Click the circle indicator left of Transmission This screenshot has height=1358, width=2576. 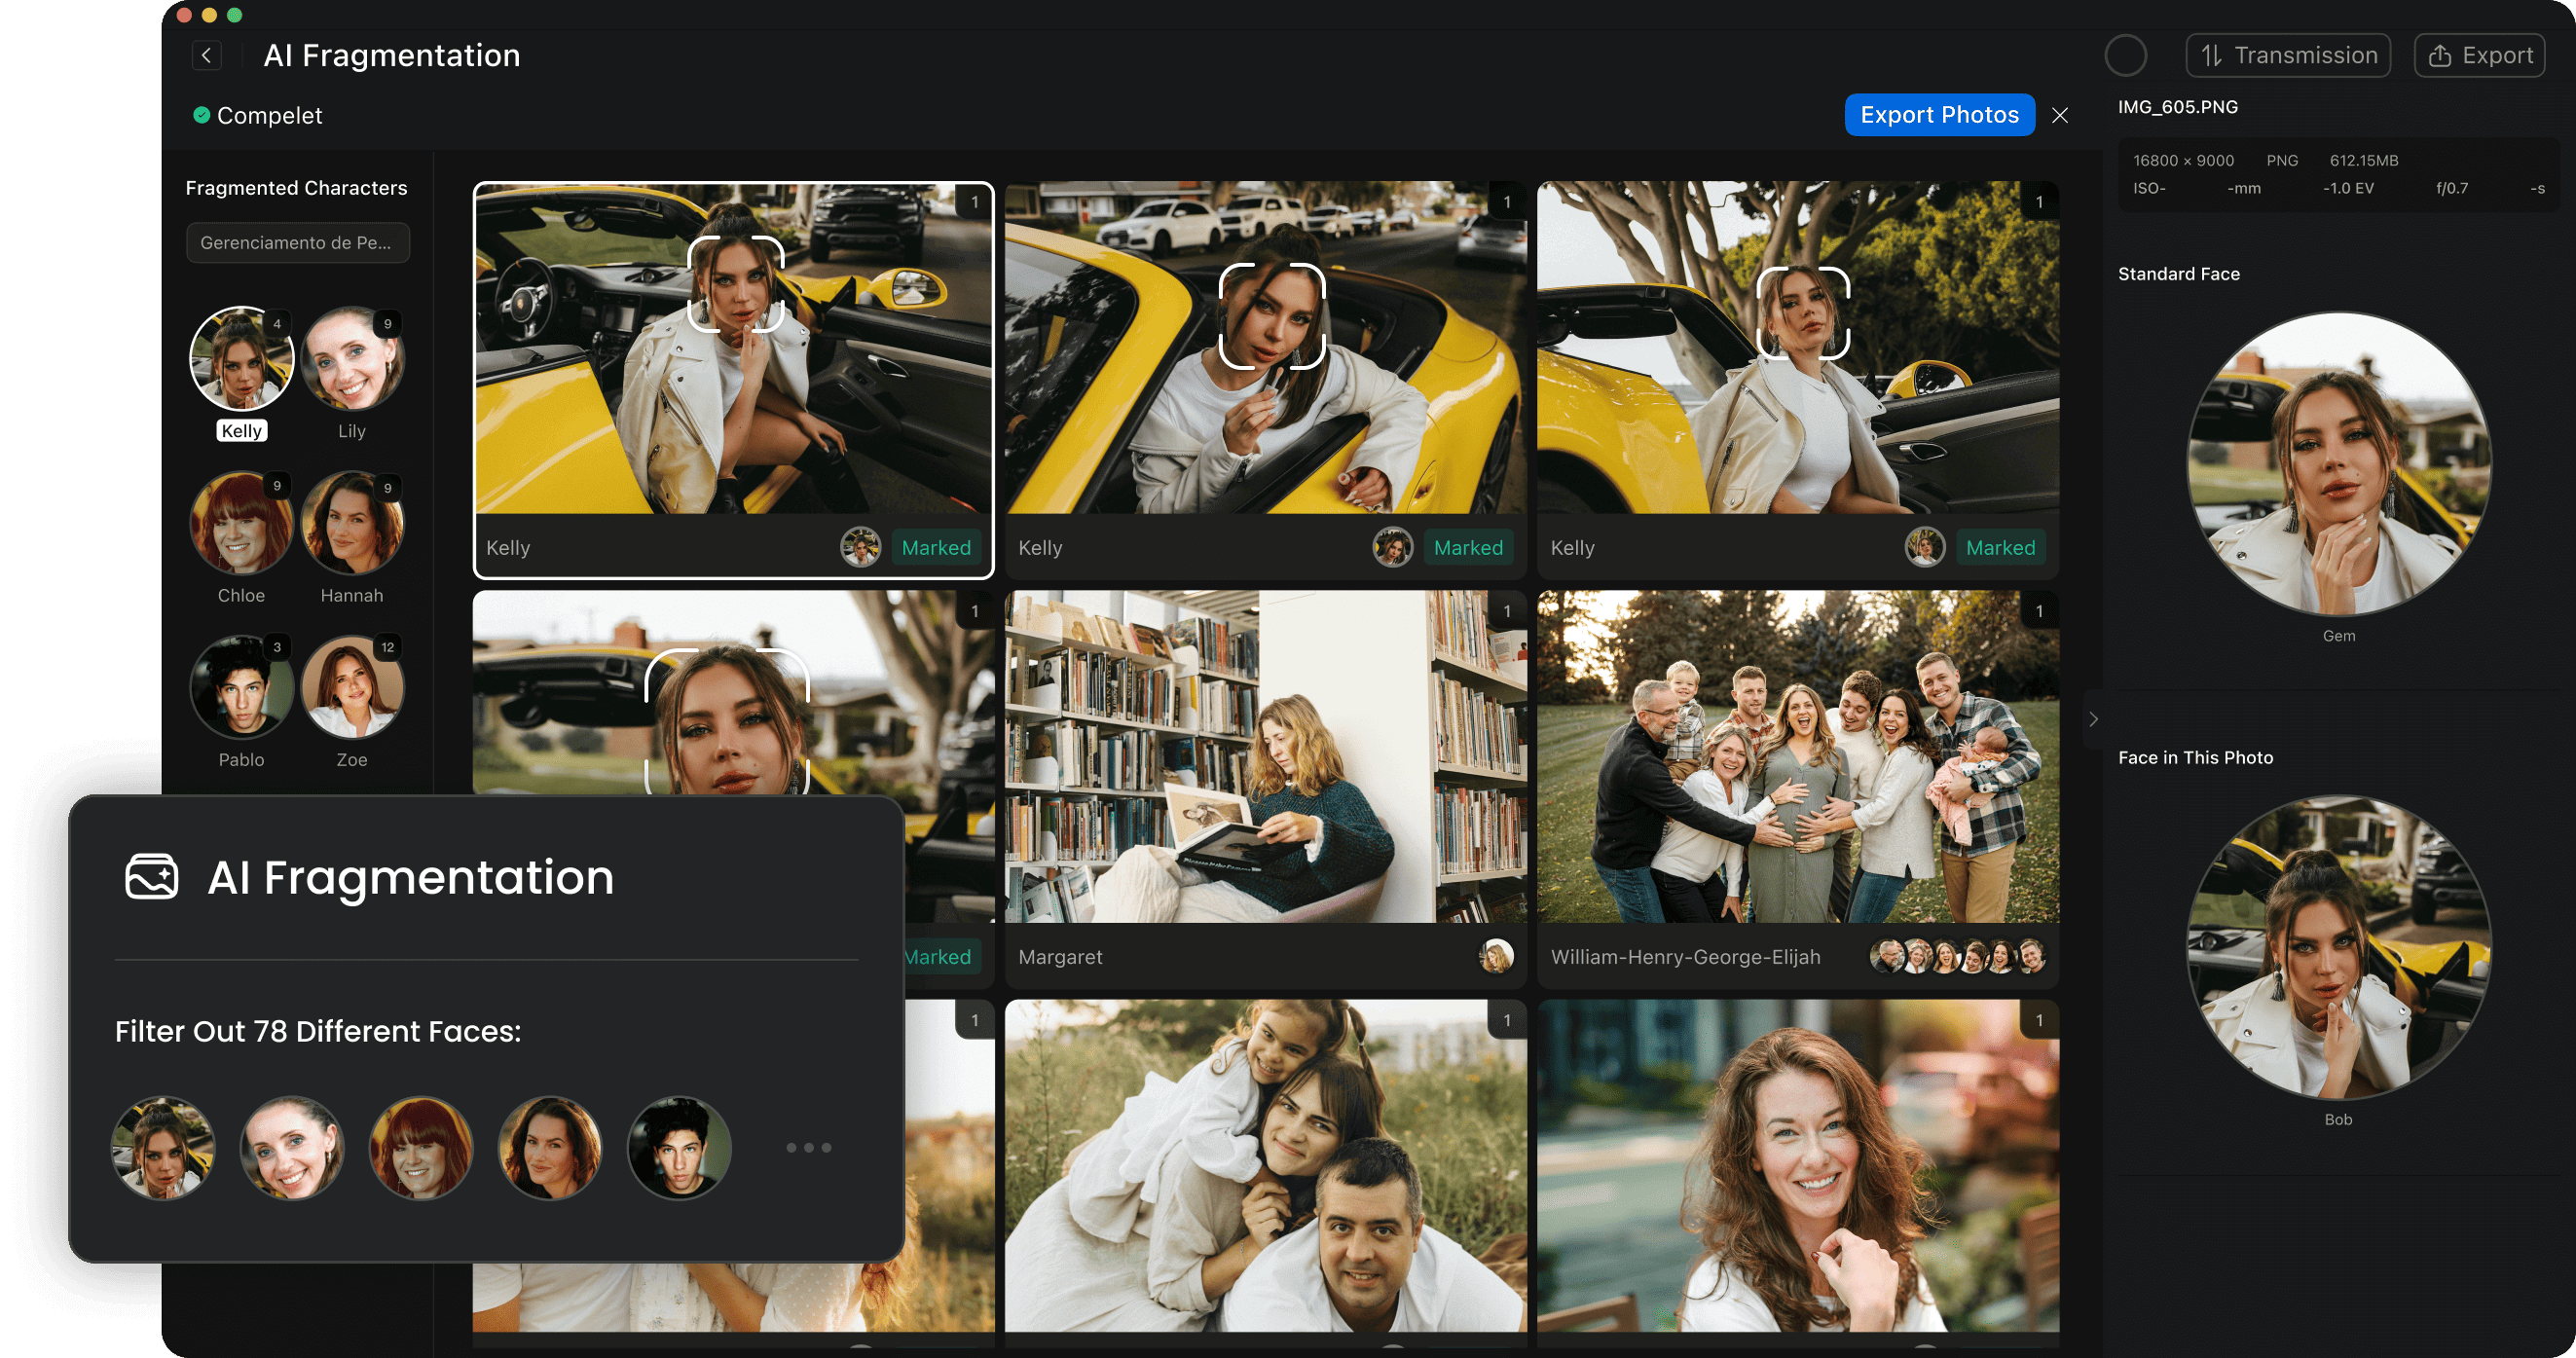tap(2126, 55)
